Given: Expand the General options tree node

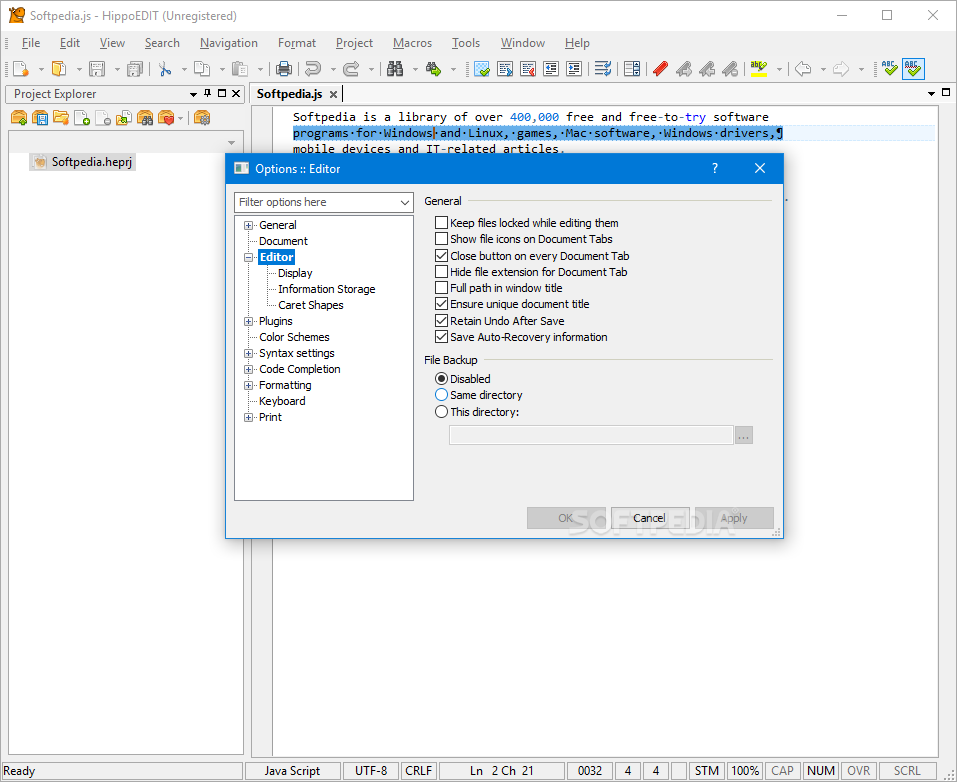Looking at the screenshot, I should tap(248, 225).
